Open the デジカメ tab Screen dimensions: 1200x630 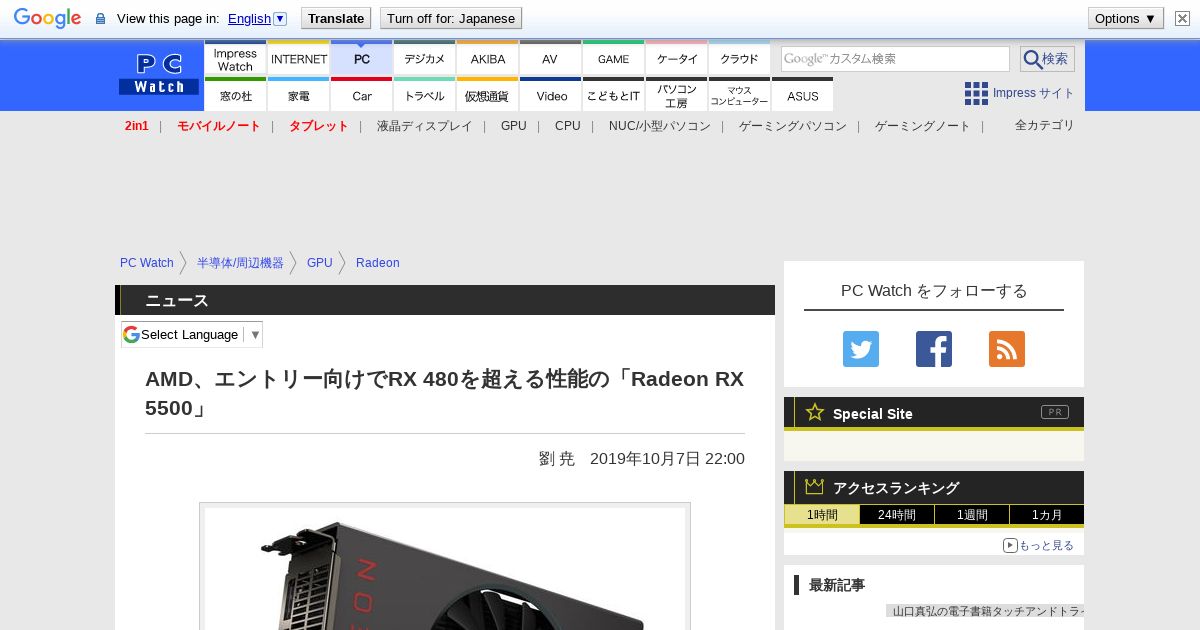424,59
